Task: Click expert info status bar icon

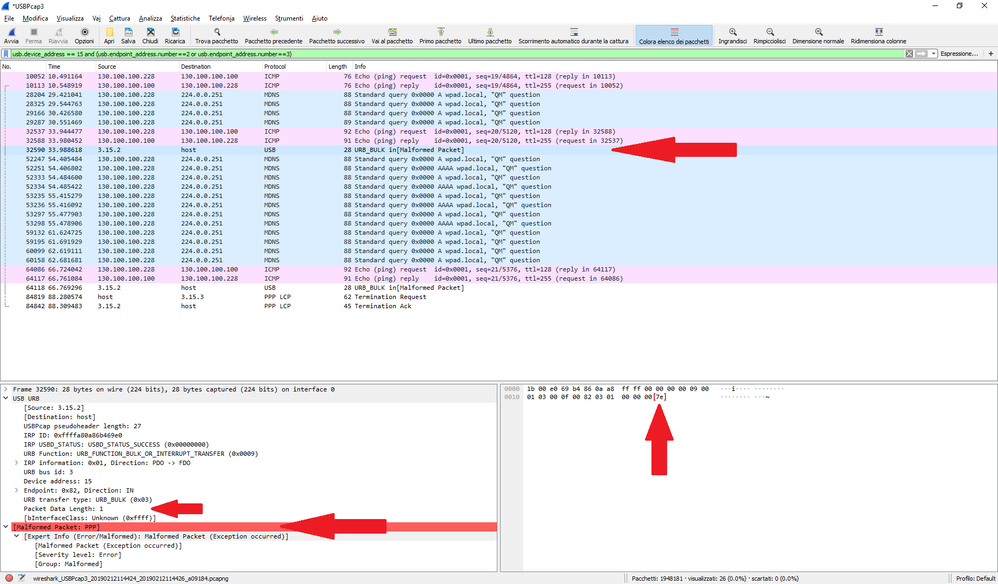Action: 9,578
